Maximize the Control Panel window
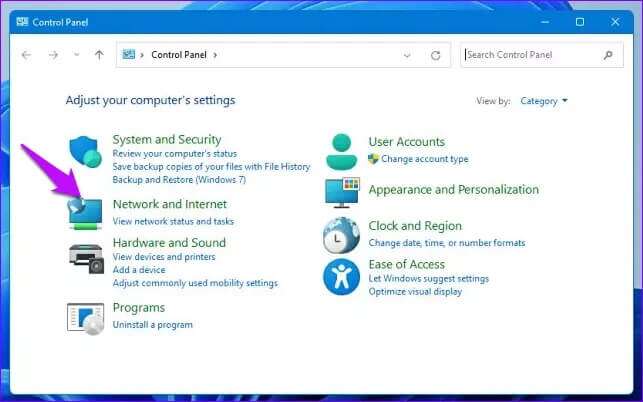The height and width of the screenshot is (402, 643). click(580, 22)
